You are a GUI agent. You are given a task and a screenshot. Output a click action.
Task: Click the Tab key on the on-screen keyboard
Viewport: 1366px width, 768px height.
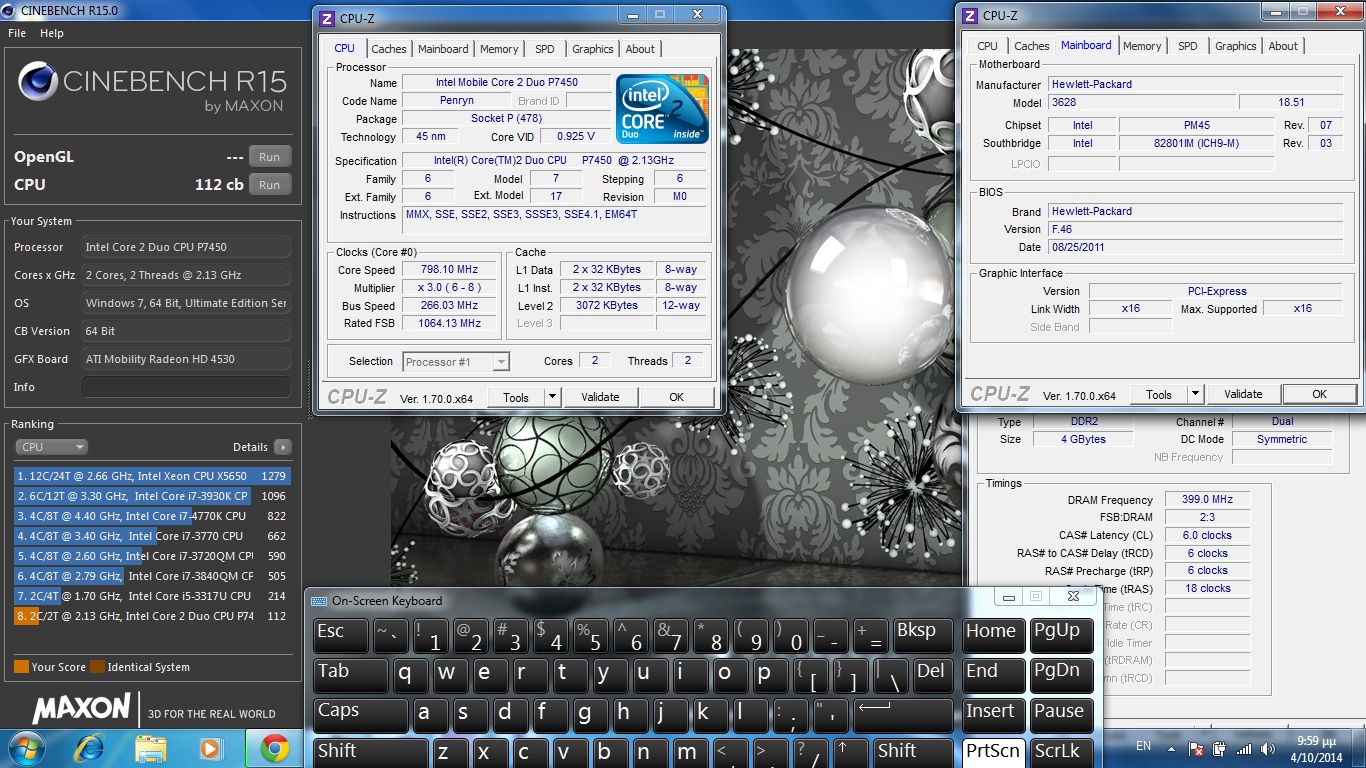point(350,676)
